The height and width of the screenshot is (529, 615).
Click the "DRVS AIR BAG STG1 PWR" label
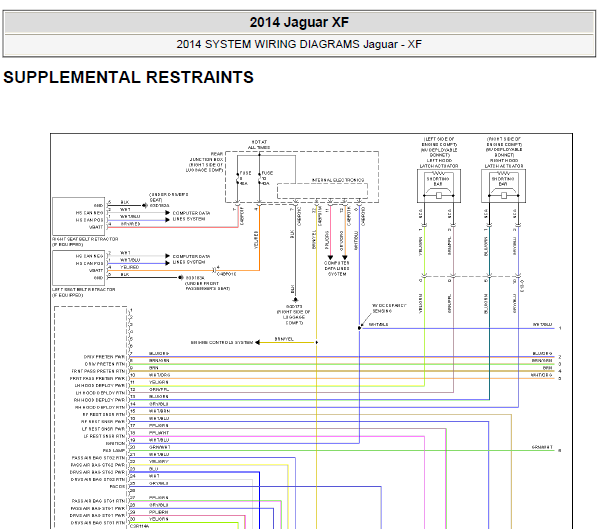tap(97, 516)
